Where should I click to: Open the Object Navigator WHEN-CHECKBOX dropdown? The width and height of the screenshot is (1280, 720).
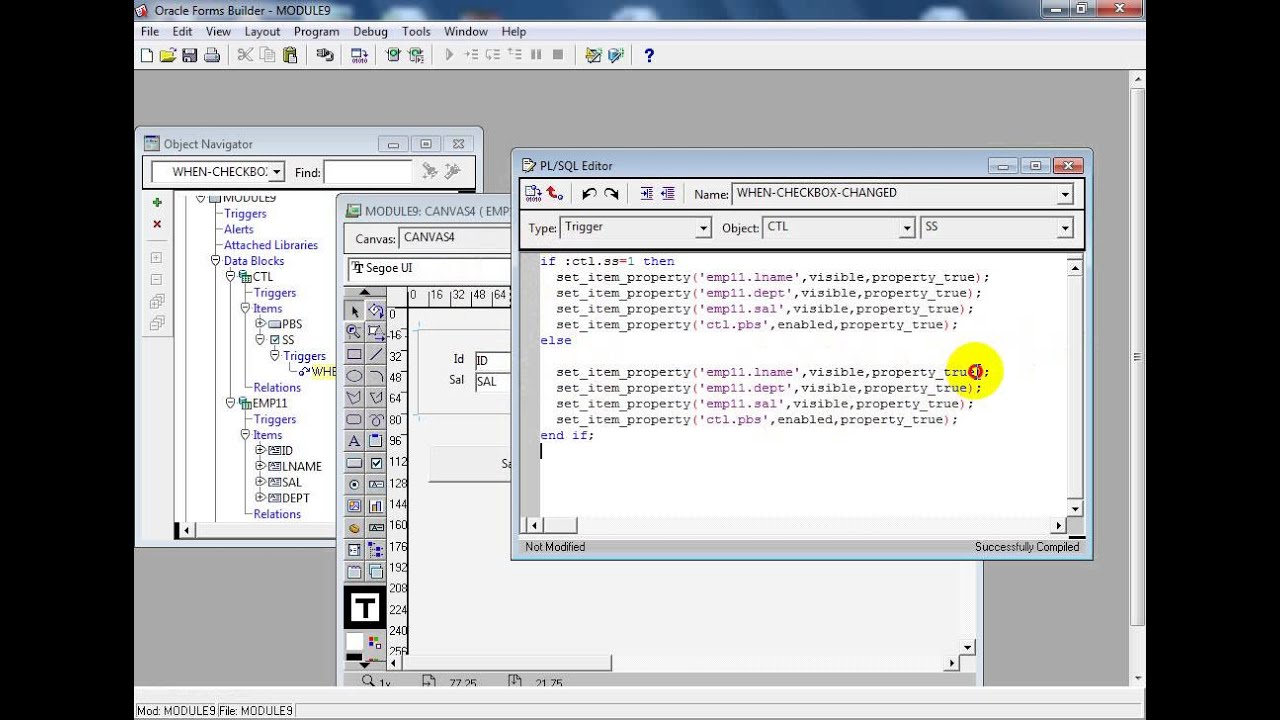pos(277,172)
